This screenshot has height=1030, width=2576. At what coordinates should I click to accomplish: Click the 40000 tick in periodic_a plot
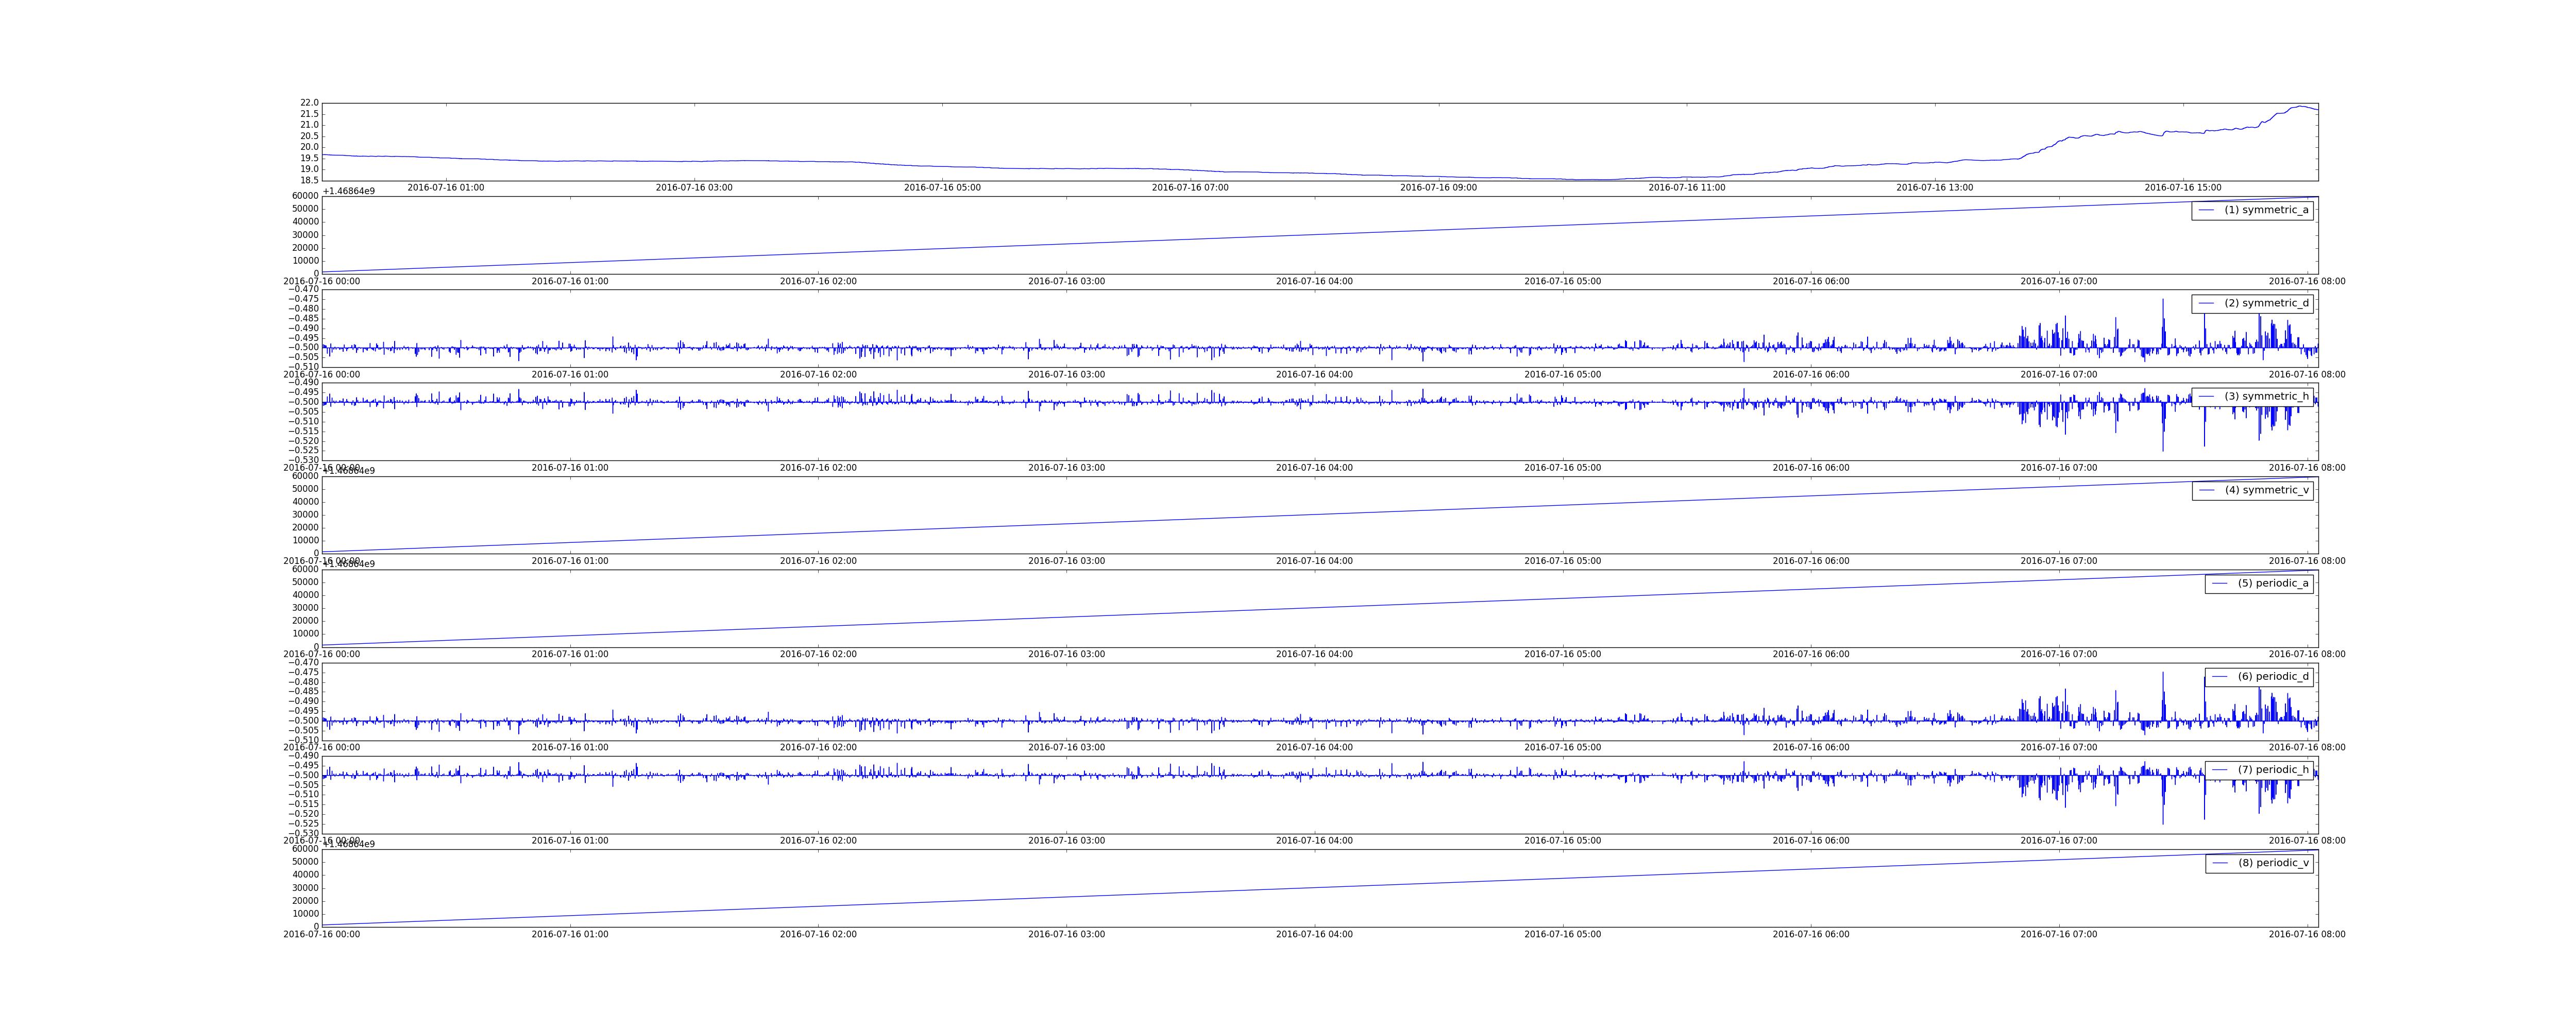(305, 595)
